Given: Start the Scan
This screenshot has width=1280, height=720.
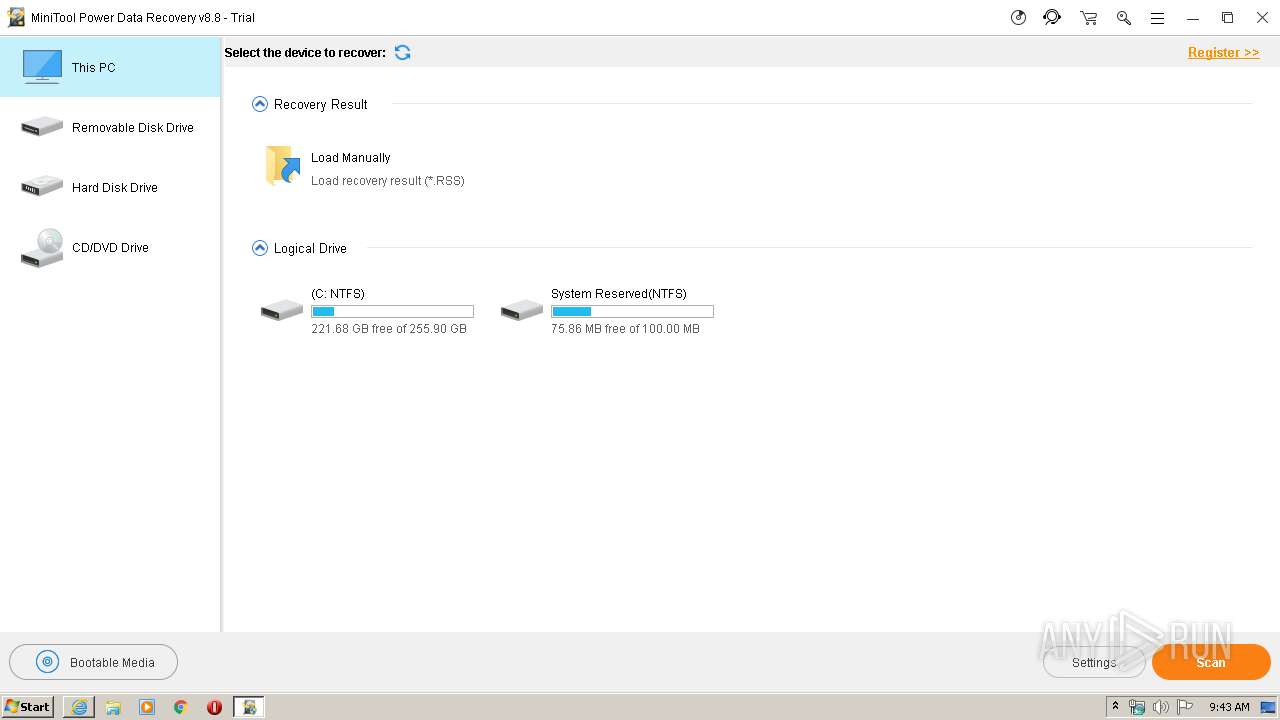Looking at the screenshot, I should 1211,662.
